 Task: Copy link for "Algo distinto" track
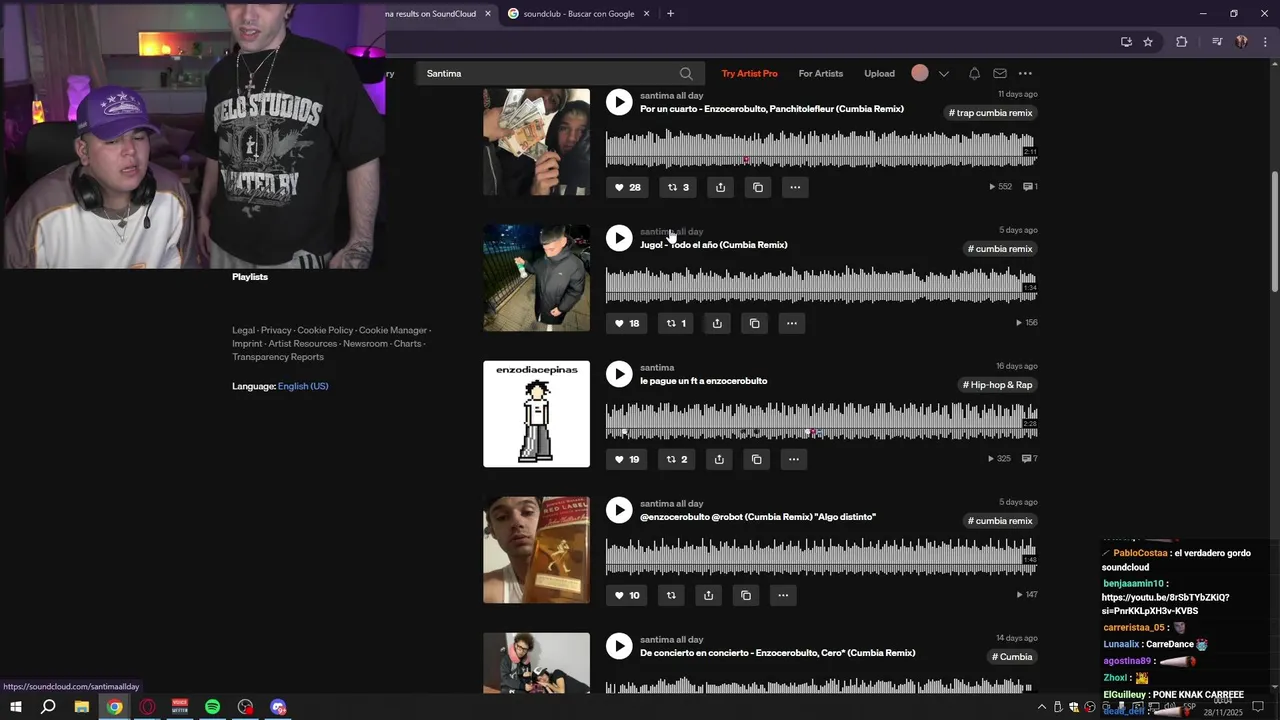click(x=745, y=595)
